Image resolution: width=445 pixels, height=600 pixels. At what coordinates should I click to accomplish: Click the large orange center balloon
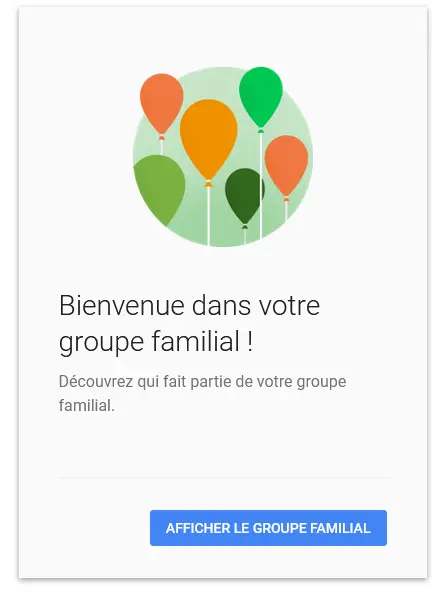pos(209,139)
